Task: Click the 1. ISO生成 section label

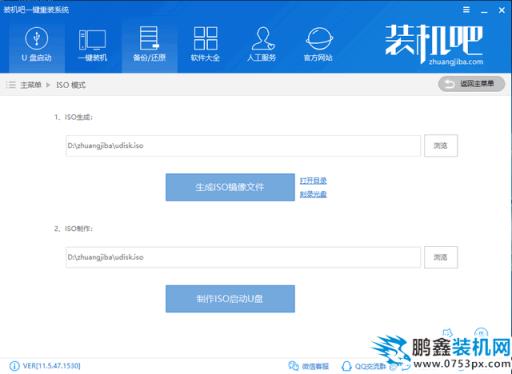Action: [74, 117]
